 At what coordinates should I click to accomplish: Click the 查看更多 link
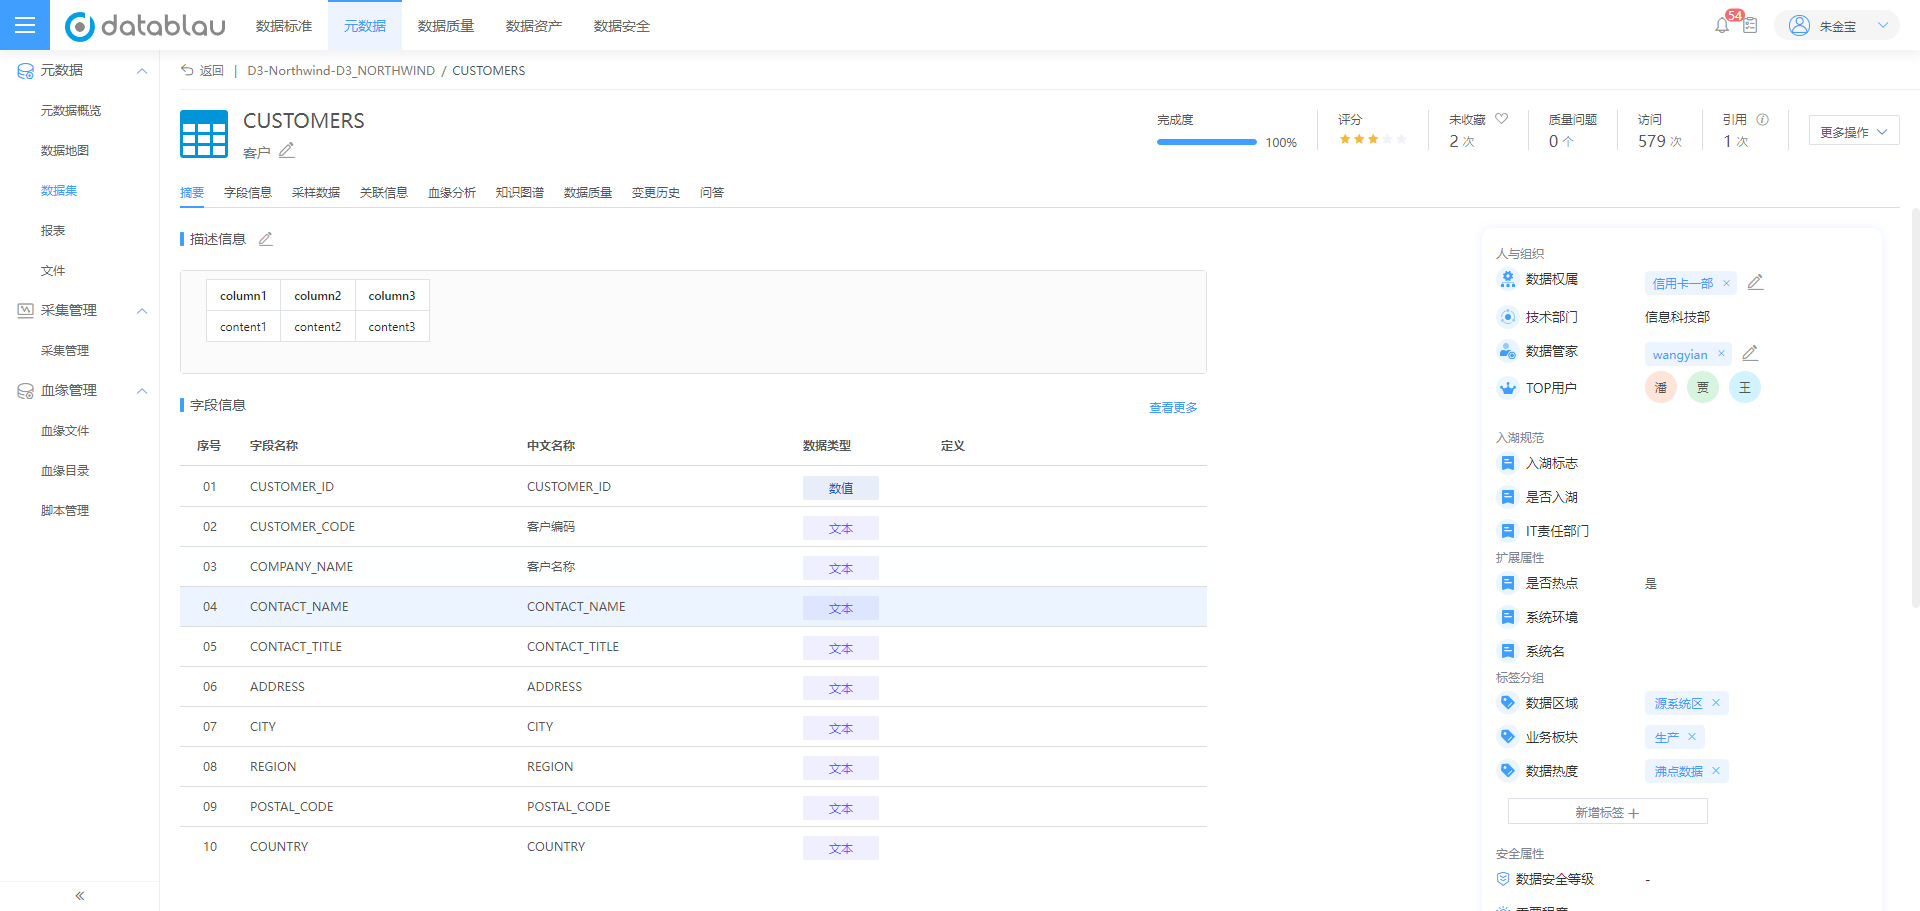click(x=1173, y=407)
